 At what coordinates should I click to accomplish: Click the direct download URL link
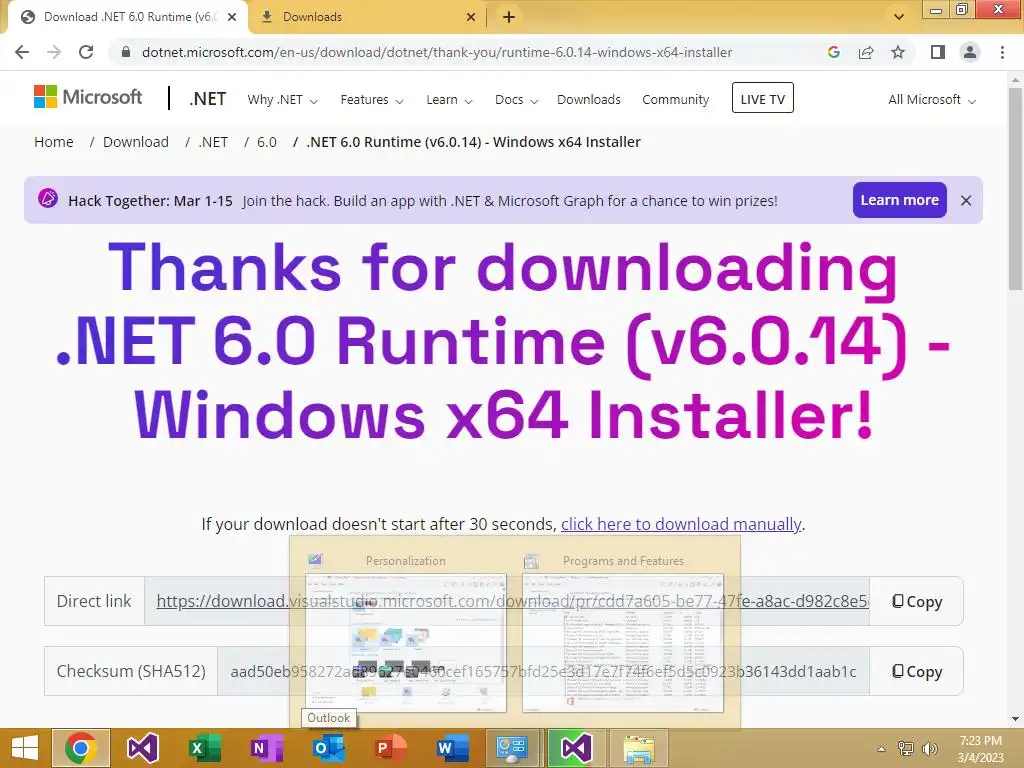click(512, 601)
